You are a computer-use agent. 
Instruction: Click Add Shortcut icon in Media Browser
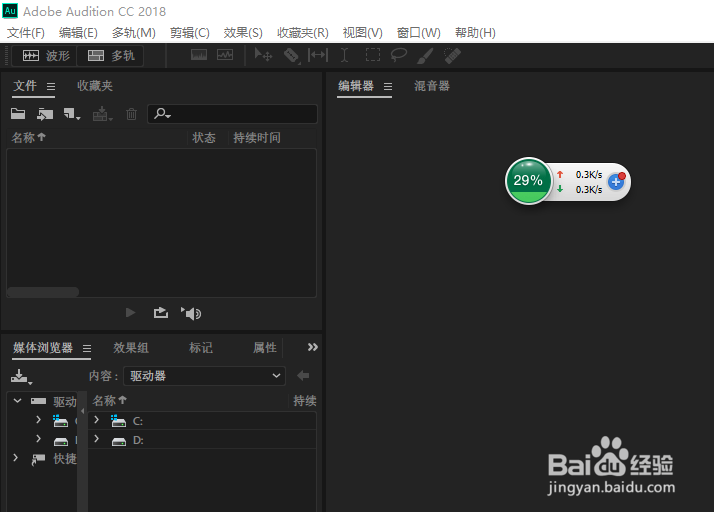(x=21, y=376)
